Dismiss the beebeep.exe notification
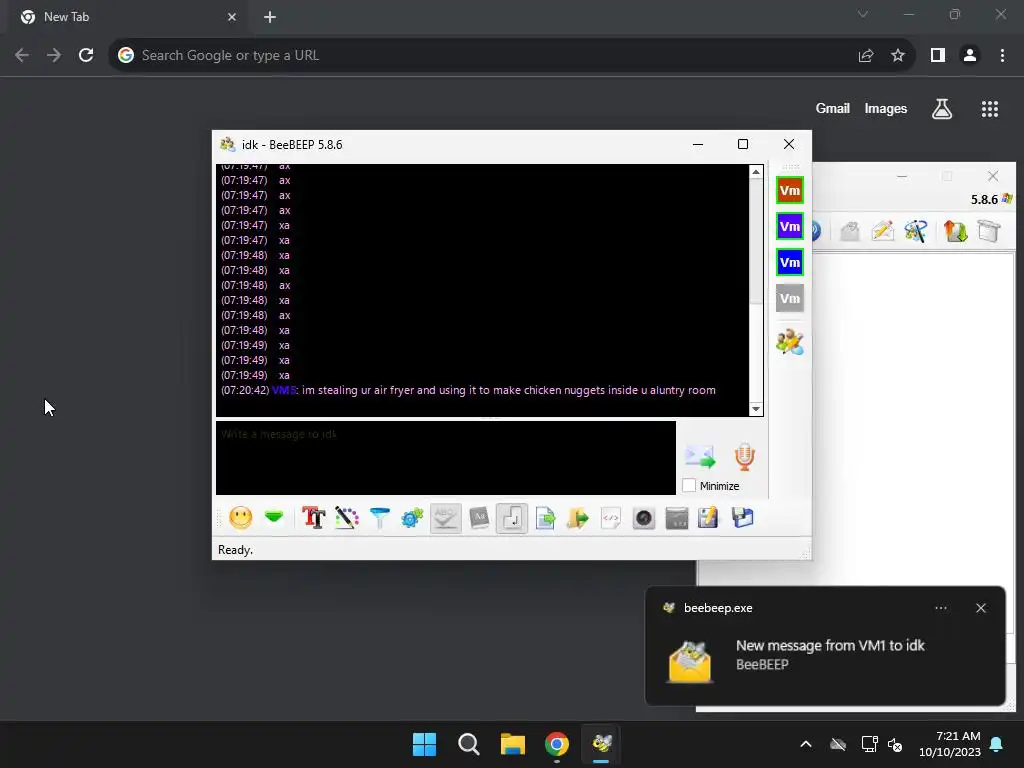This screenshot has width=1024, height=768. coord(980,608)
